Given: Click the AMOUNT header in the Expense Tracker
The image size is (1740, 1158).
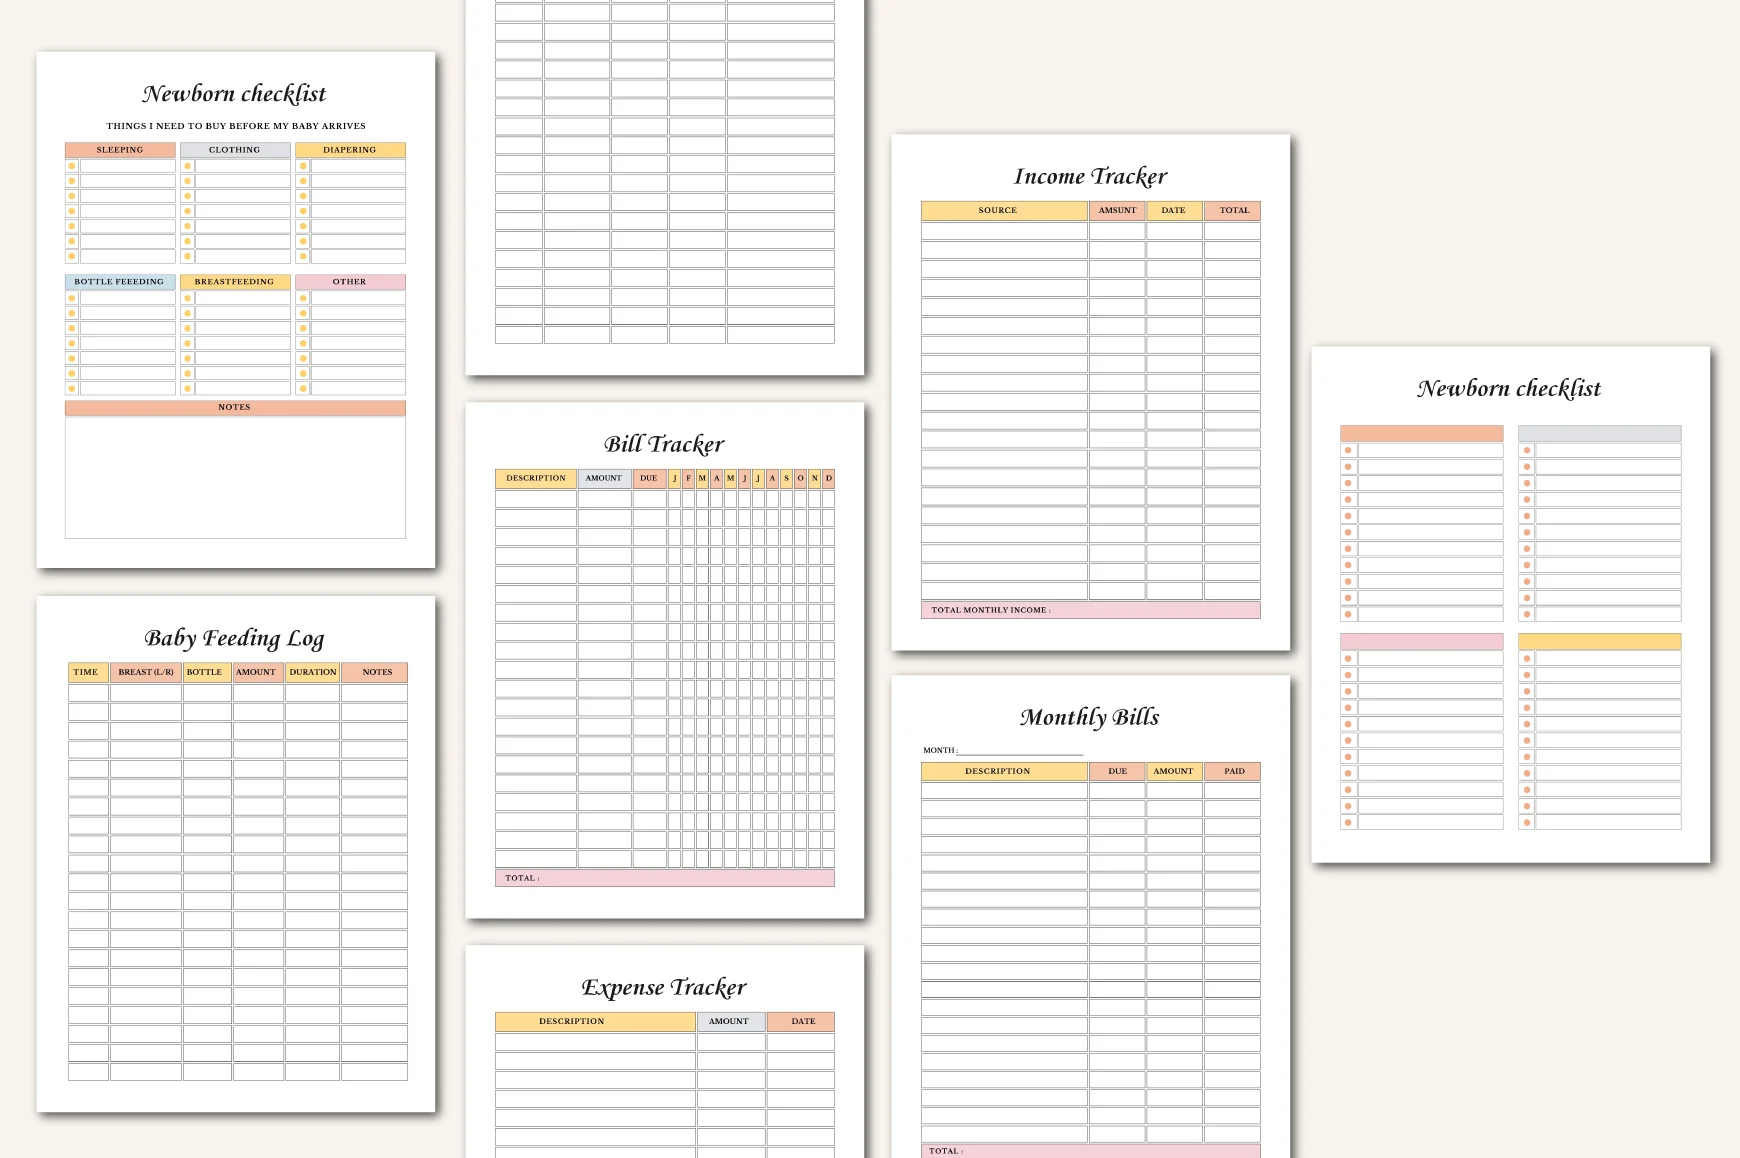Looking at the screenshot, I should (x=731, y=1021).
